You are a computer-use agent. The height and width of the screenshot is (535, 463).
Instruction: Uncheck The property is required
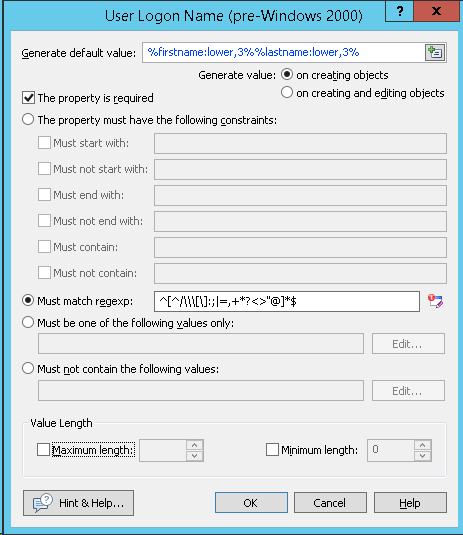click(x=29, y=98)
